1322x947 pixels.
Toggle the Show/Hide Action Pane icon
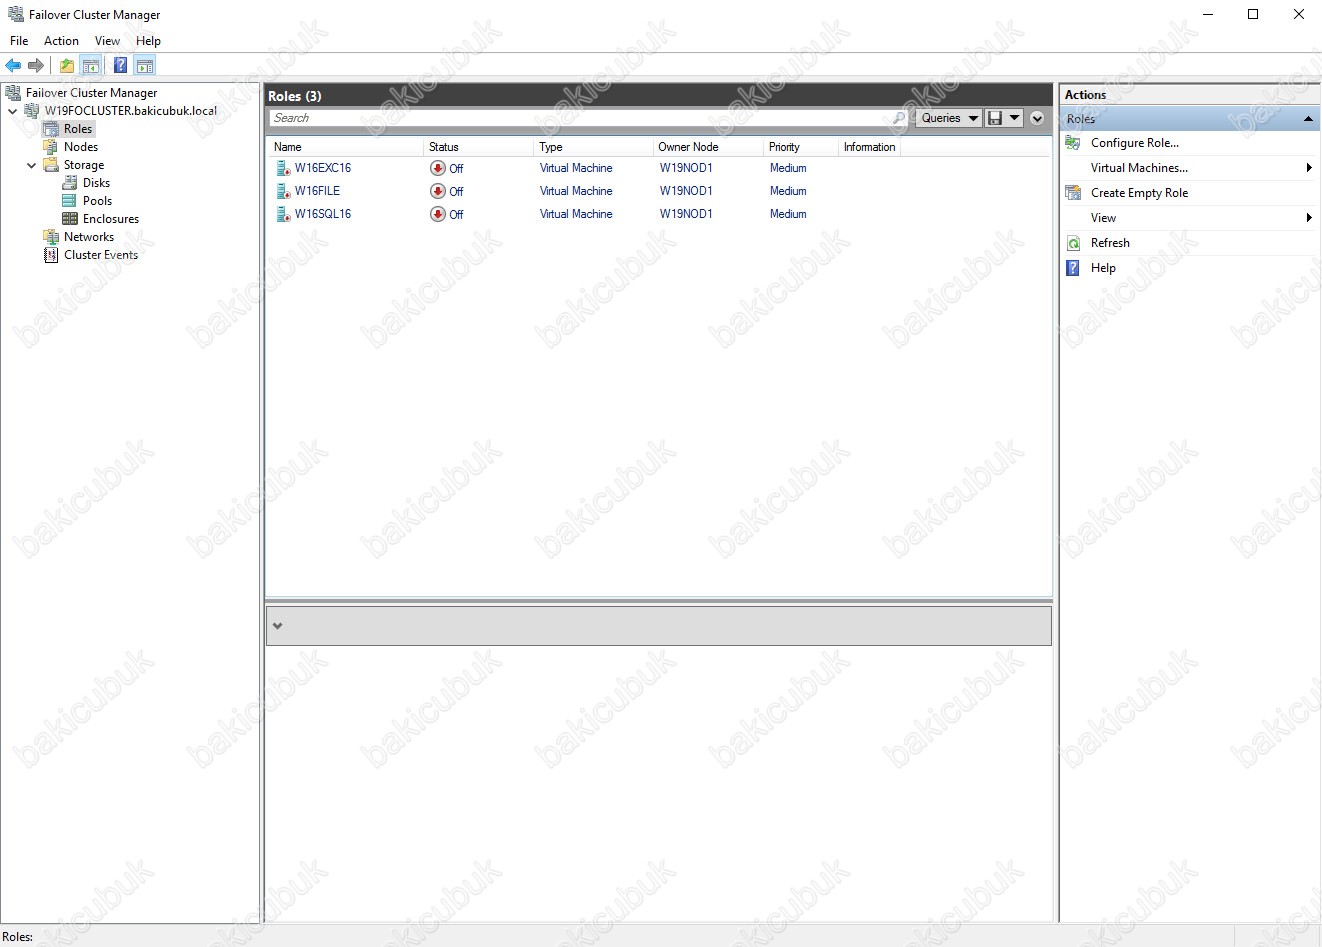145,65
